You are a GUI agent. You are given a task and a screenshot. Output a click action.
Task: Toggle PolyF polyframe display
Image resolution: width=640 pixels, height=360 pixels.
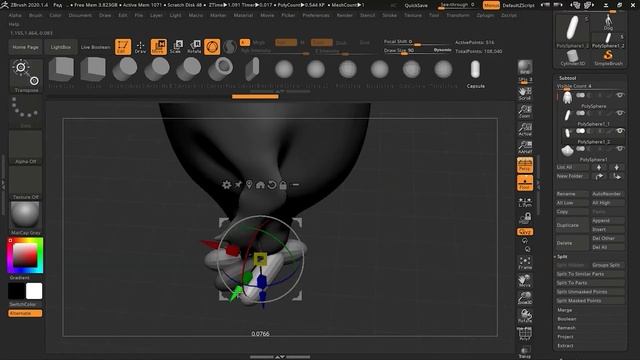[x=525, y=334]
